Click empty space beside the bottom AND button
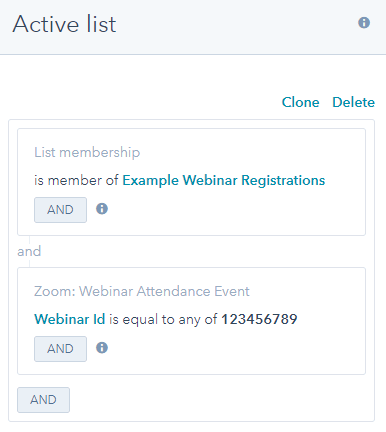This screenshot has width=386, height=432. click(x=220, y=400)
